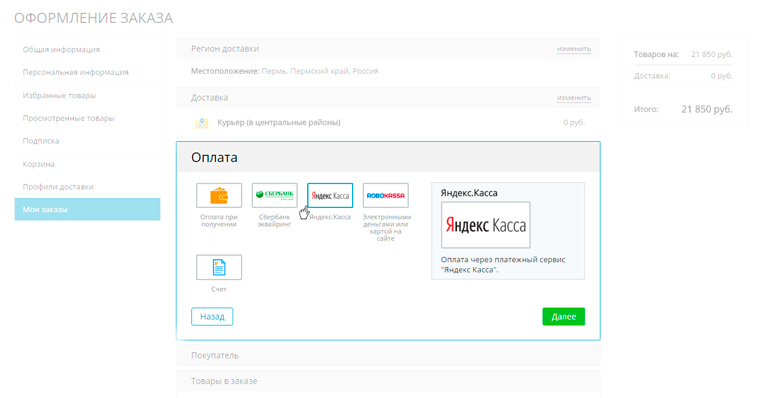Click location text 'Пермь, Пермский край, Россия'
Image resolution: width=768 pixels, height=398 pixels.
tap(320, 71)
